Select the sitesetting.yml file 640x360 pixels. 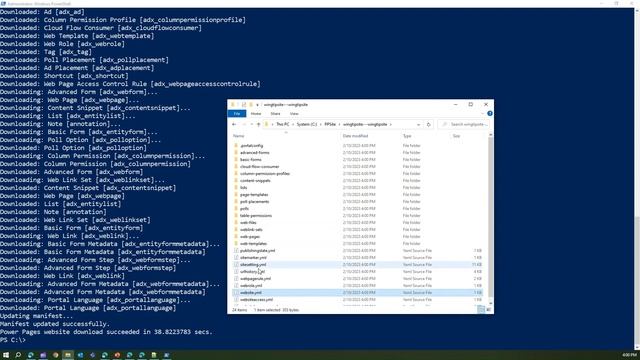click(253, 264)
